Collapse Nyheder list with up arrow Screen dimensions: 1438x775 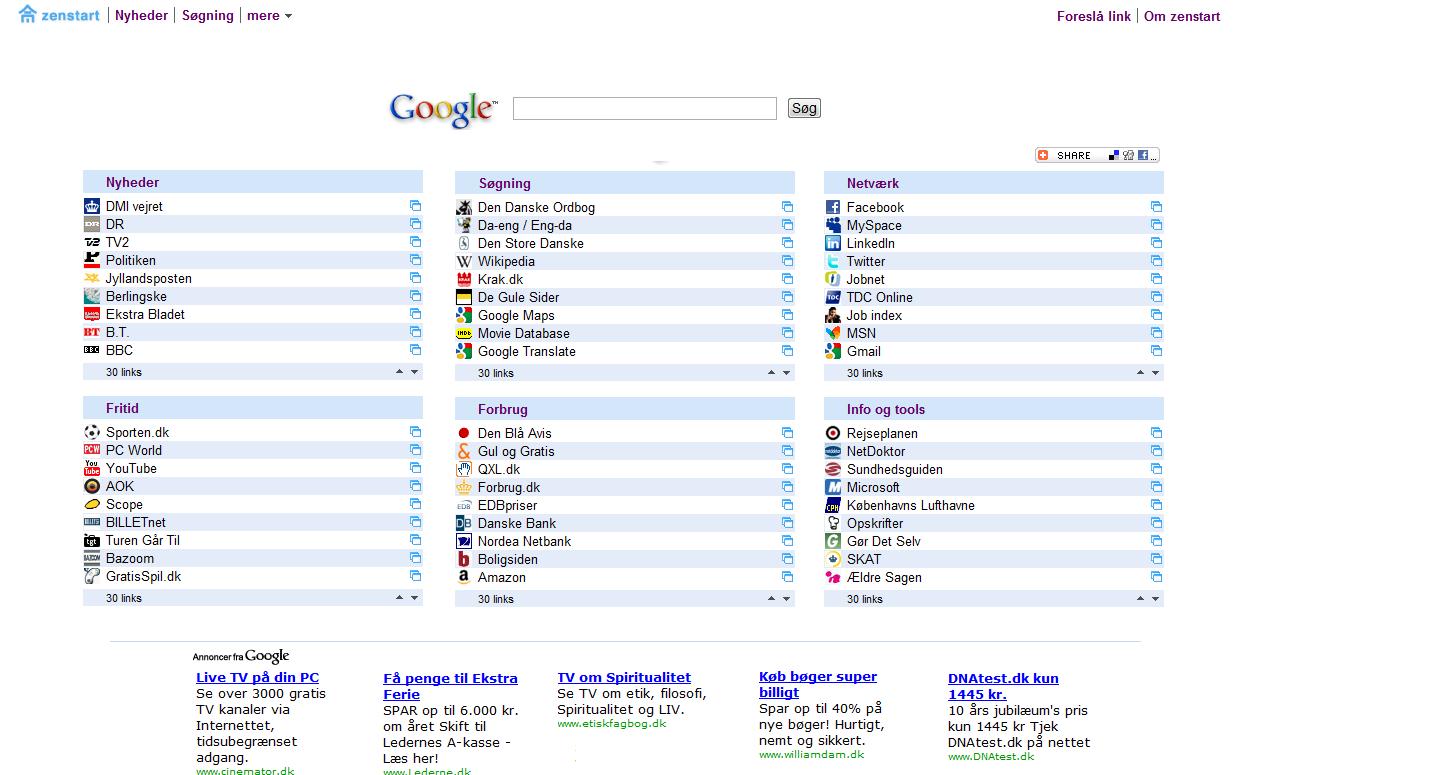[x=399, y=371]
